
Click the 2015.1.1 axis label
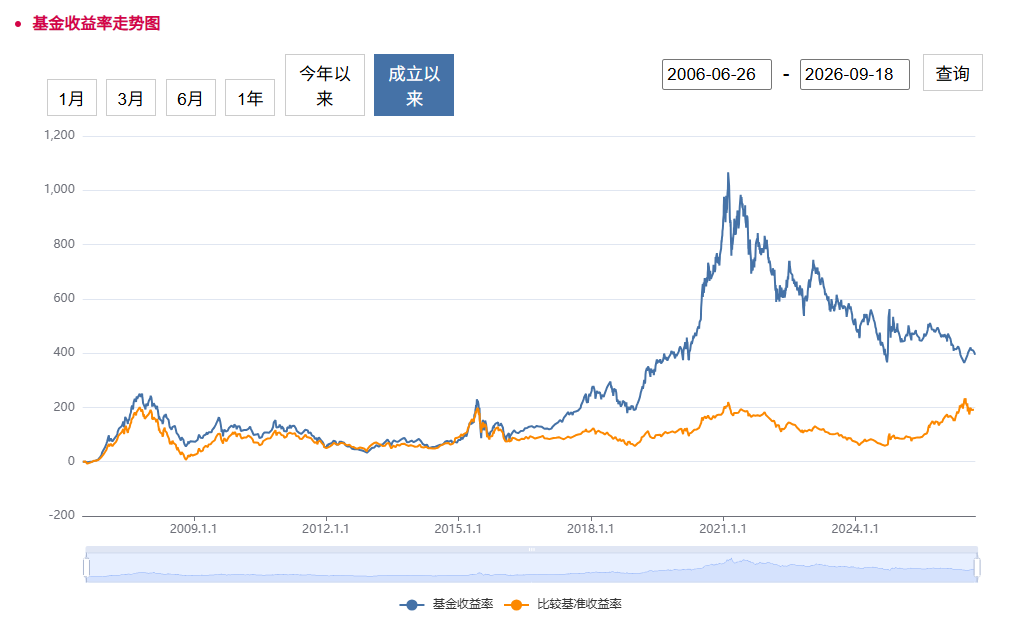458,529
